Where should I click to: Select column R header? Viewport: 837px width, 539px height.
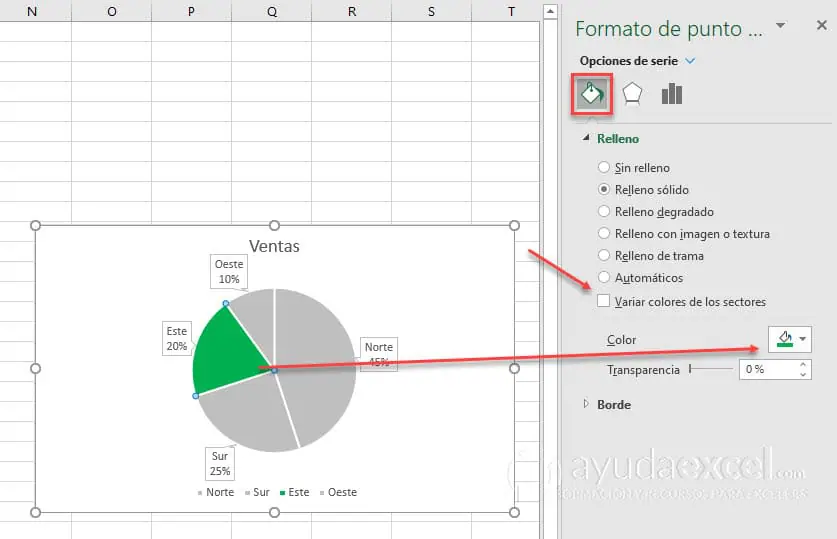point(352,11)
